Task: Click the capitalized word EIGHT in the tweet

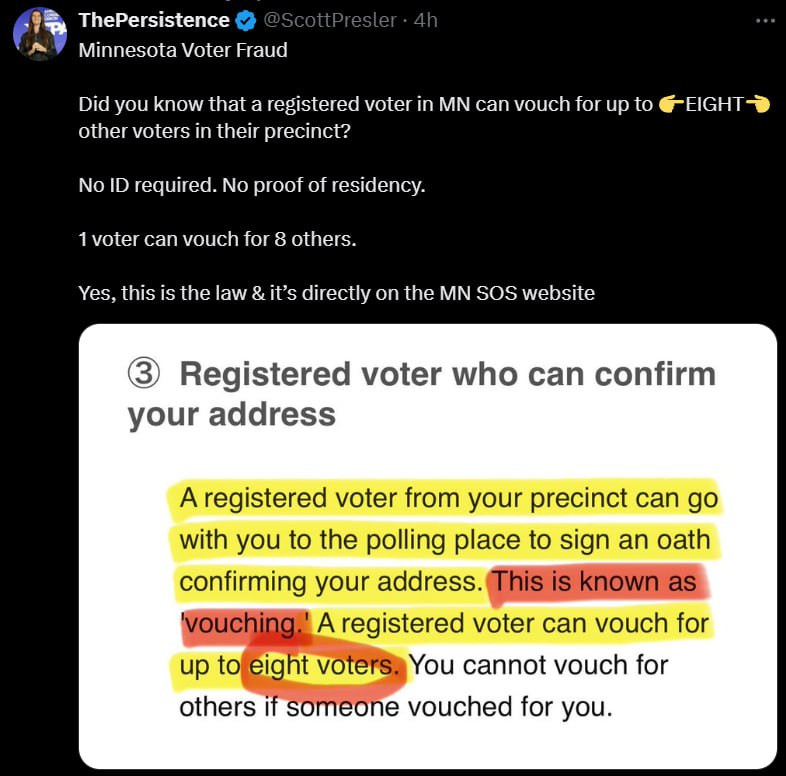Action: point(714,105)
